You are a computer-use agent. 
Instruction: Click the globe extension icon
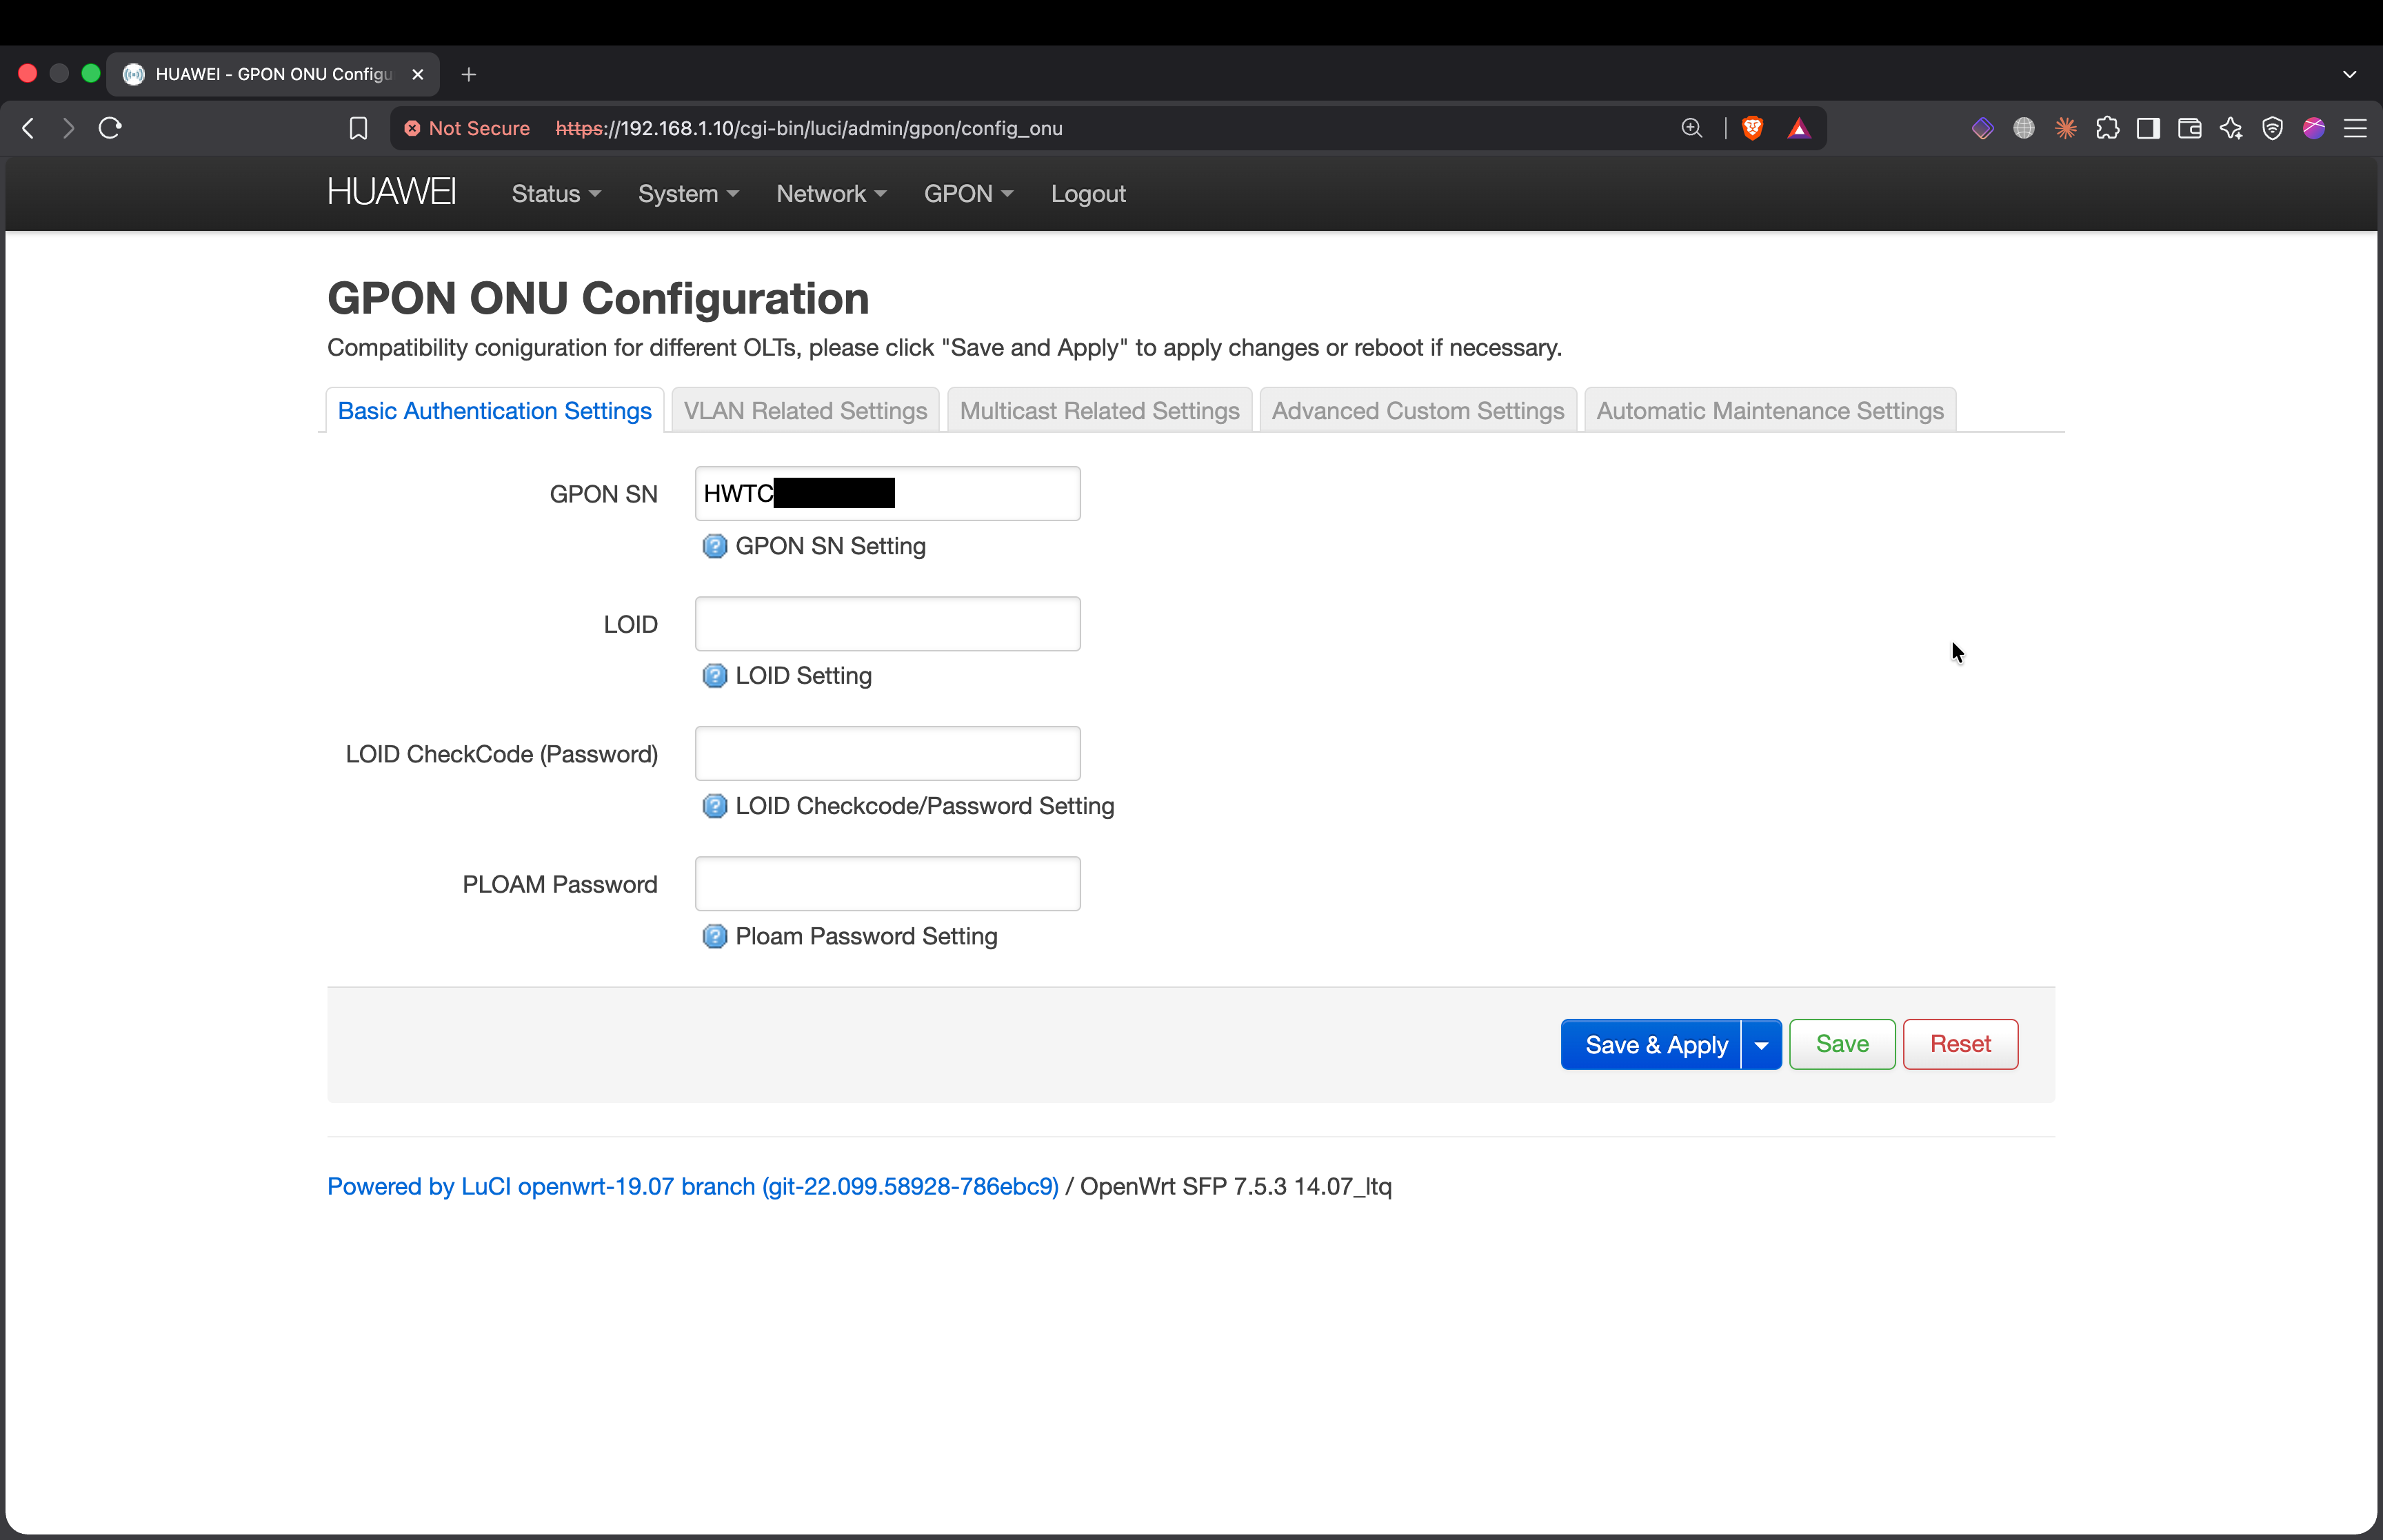point(2023,128)
